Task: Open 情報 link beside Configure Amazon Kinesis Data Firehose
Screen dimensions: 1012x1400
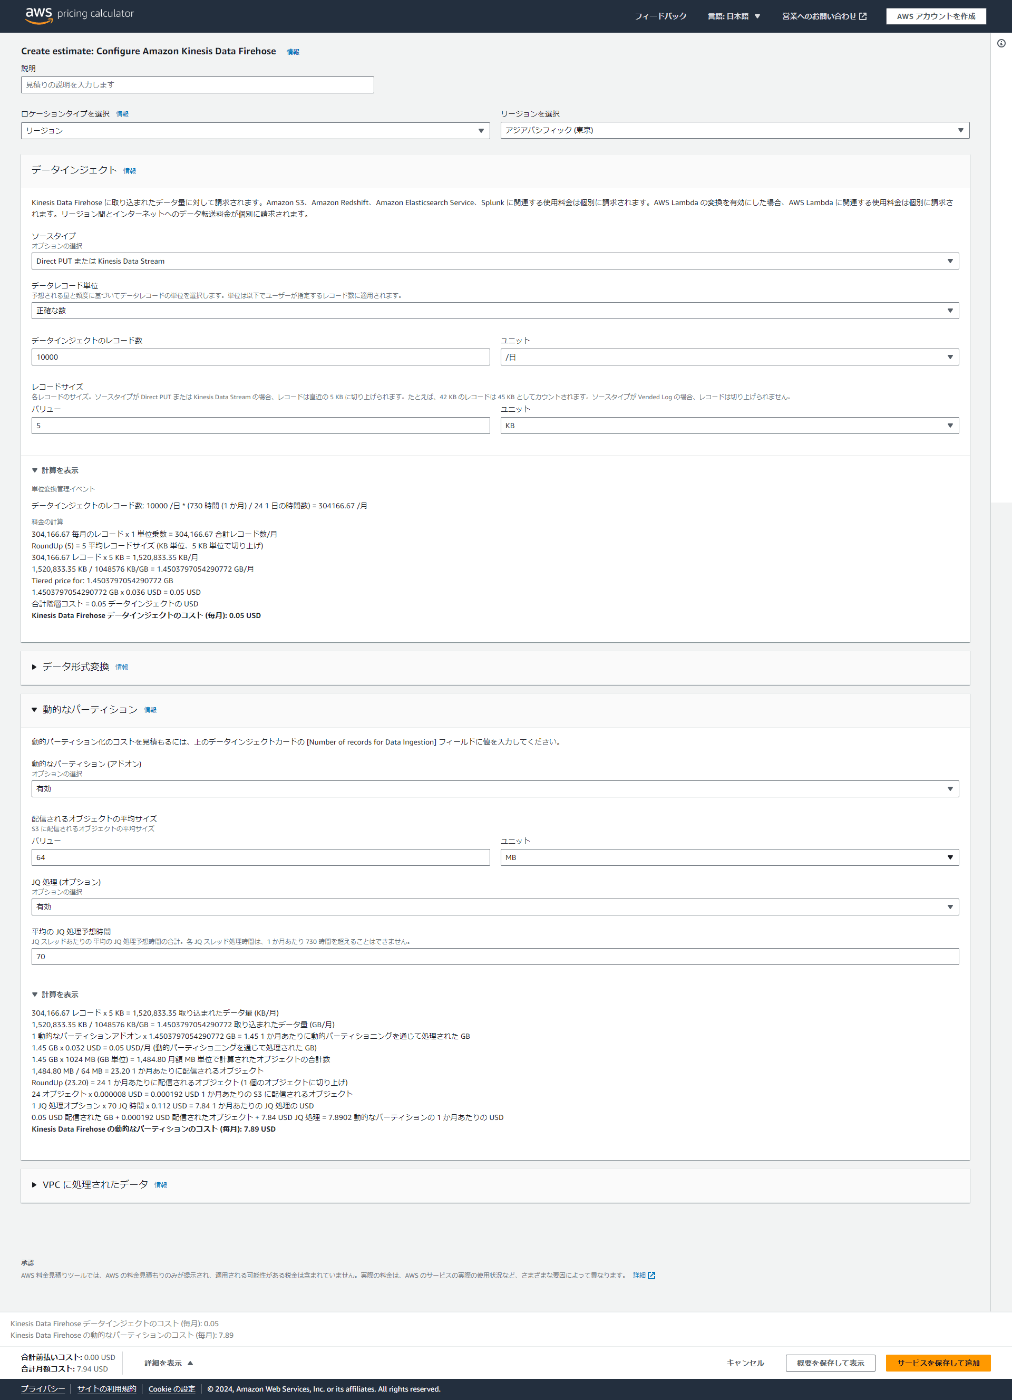Action: click(293, 51)
